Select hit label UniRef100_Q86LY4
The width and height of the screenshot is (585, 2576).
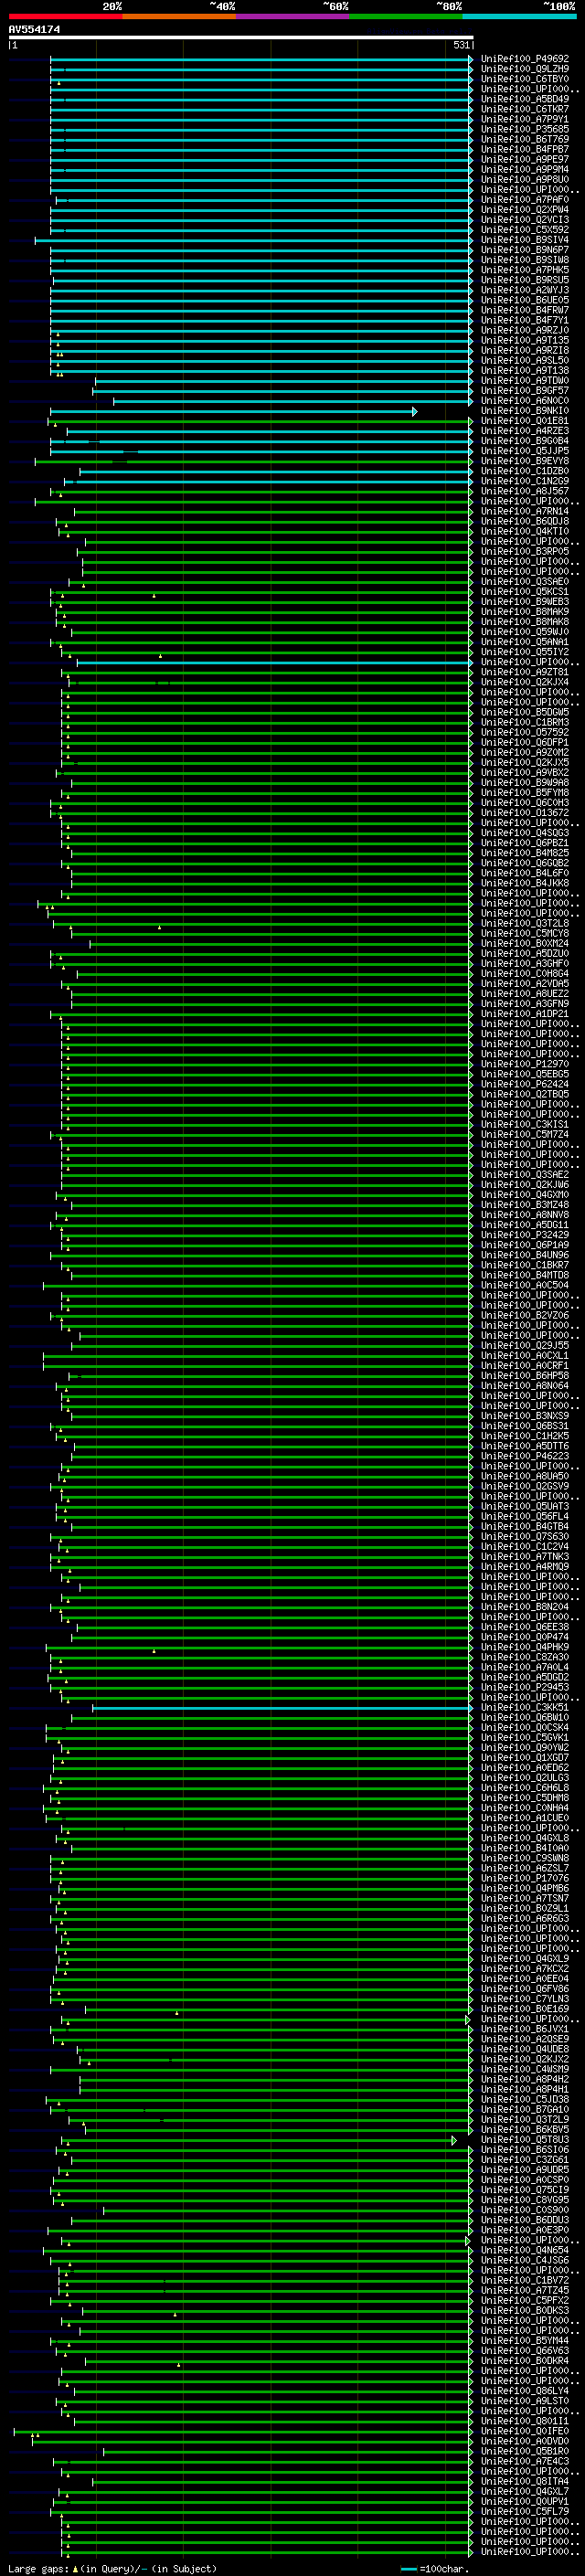coord(525,2391)
